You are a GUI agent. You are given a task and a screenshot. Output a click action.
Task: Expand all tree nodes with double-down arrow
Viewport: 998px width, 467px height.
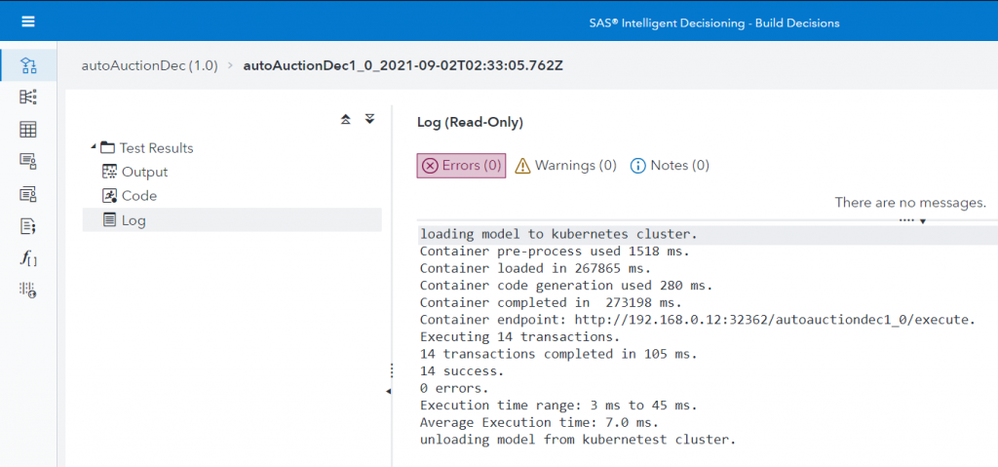tap(370, 120)
